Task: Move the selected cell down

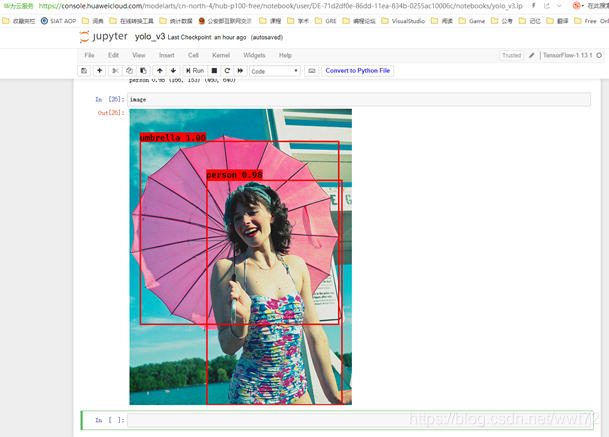Action: [173, 71]
